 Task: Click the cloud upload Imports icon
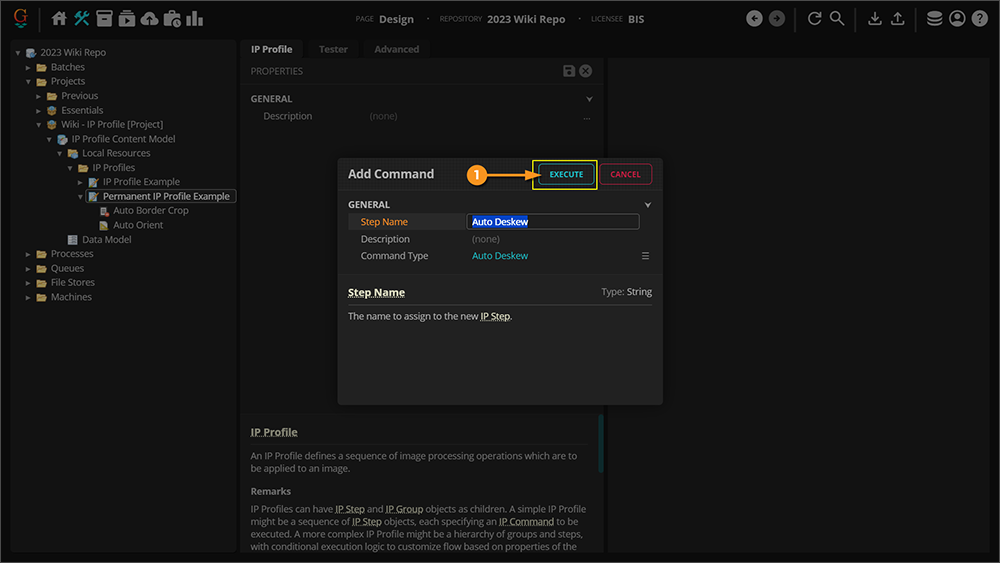(x=149, y=18)
